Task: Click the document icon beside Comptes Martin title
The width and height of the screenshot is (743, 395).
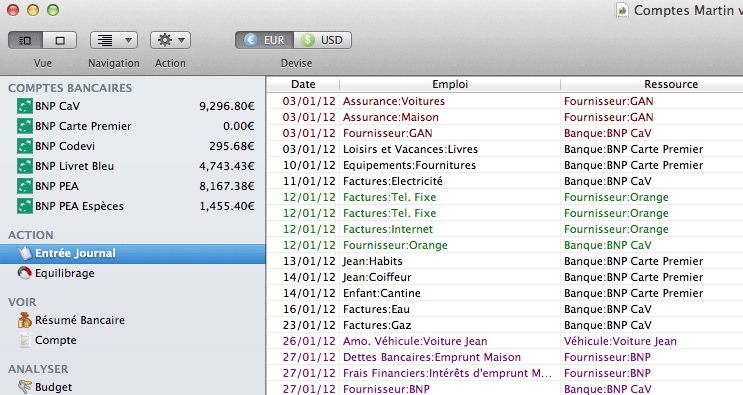Action: pyautogui.click(x=622, y=10)
